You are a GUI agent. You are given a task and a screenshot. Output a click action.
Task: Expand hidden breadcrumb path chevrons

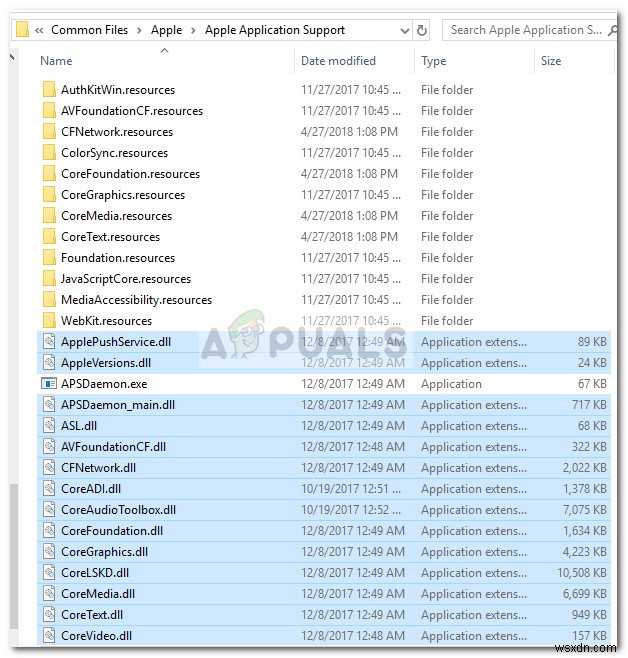coord(39,30)
